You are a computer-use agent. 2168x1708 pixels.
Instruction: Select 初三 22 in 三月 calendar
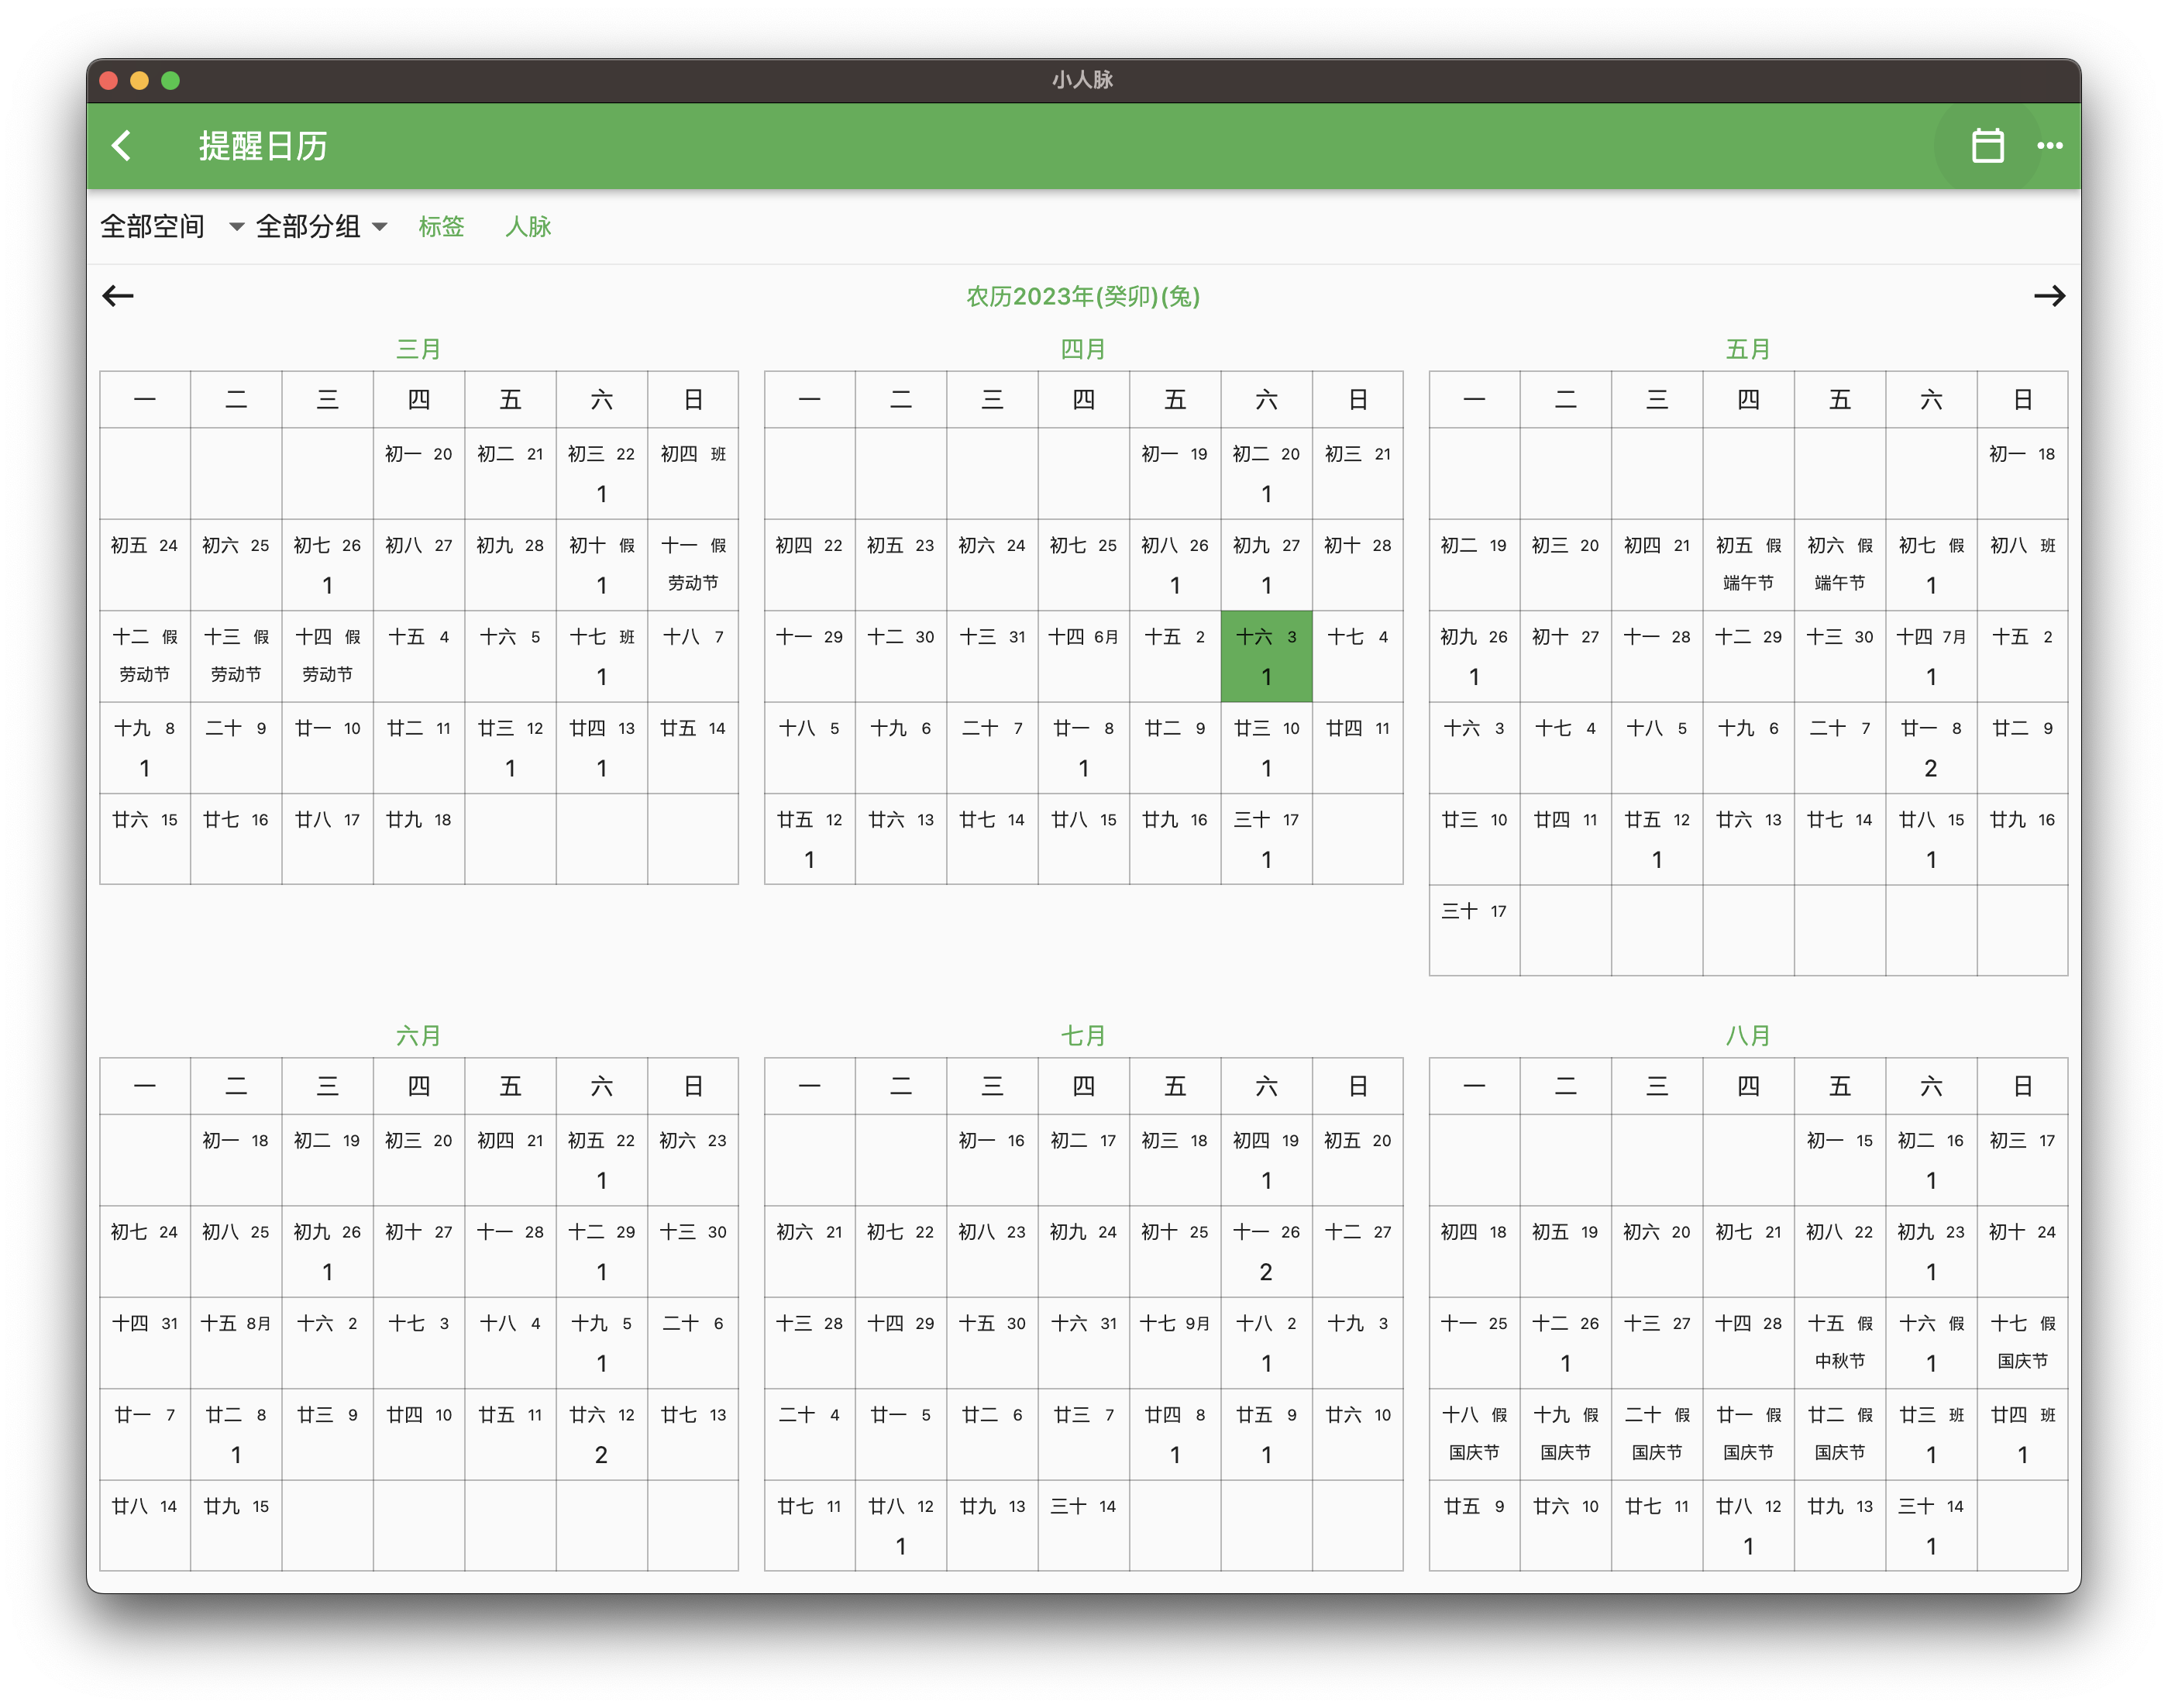(x=601, y=473)
